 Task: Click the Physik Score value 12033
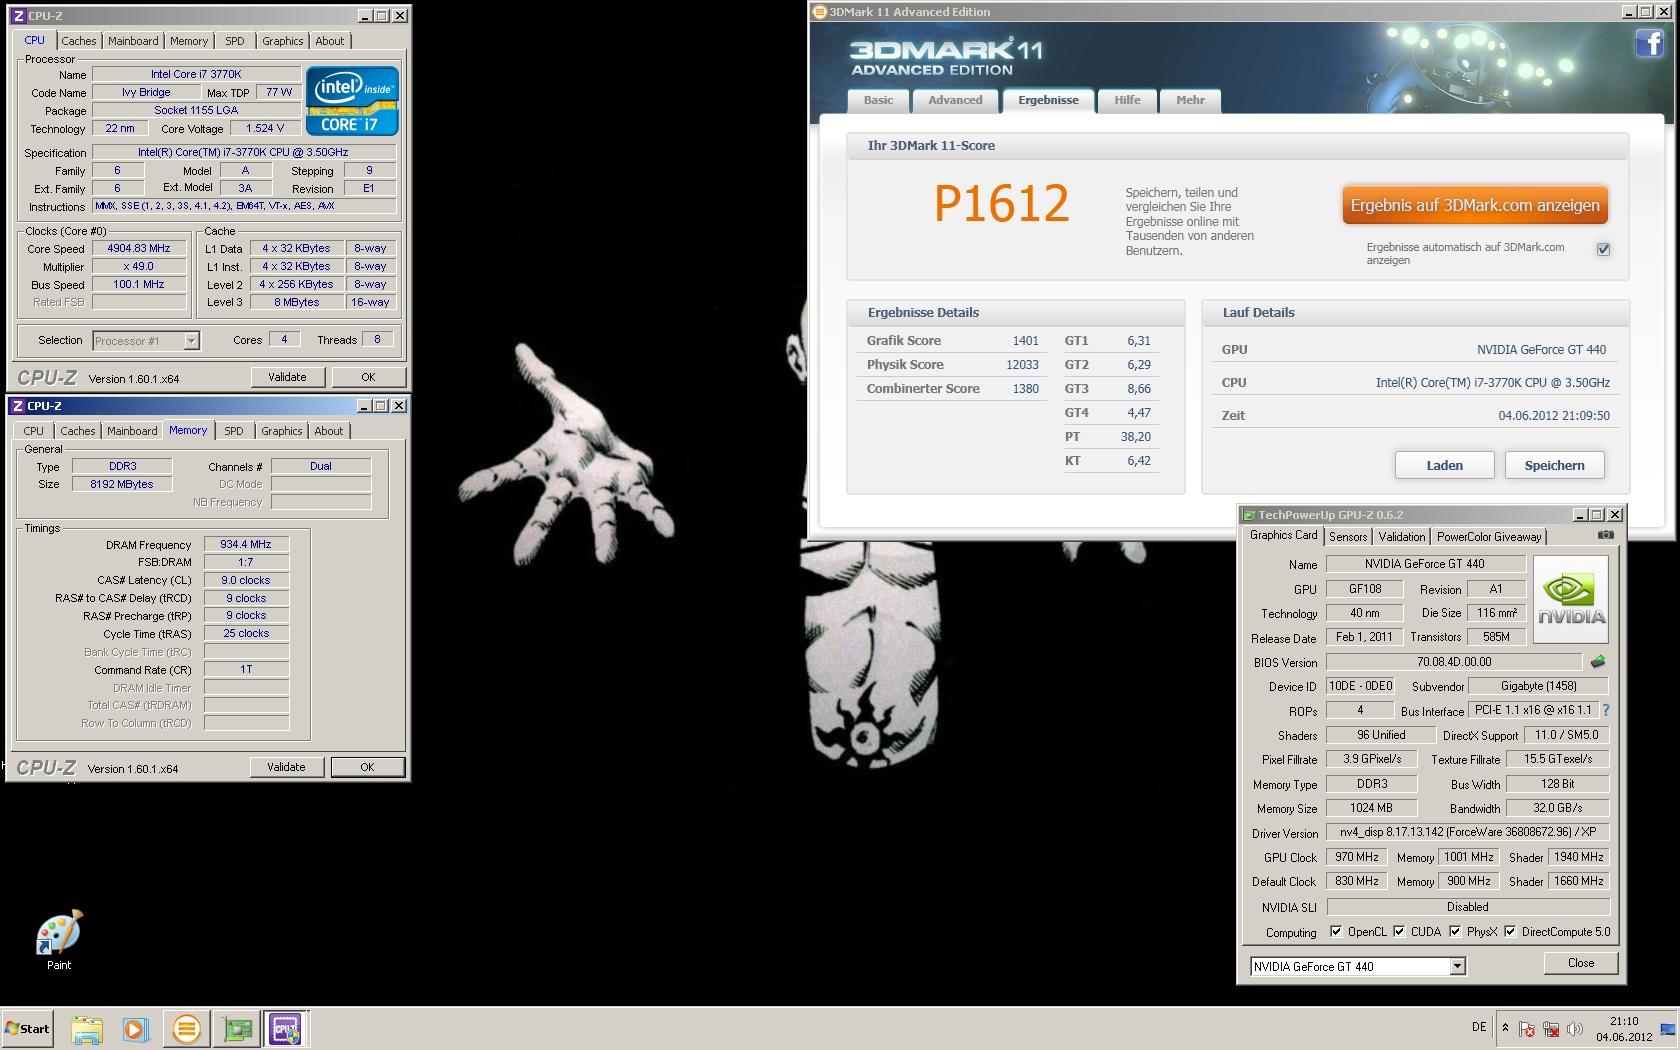1022,365
